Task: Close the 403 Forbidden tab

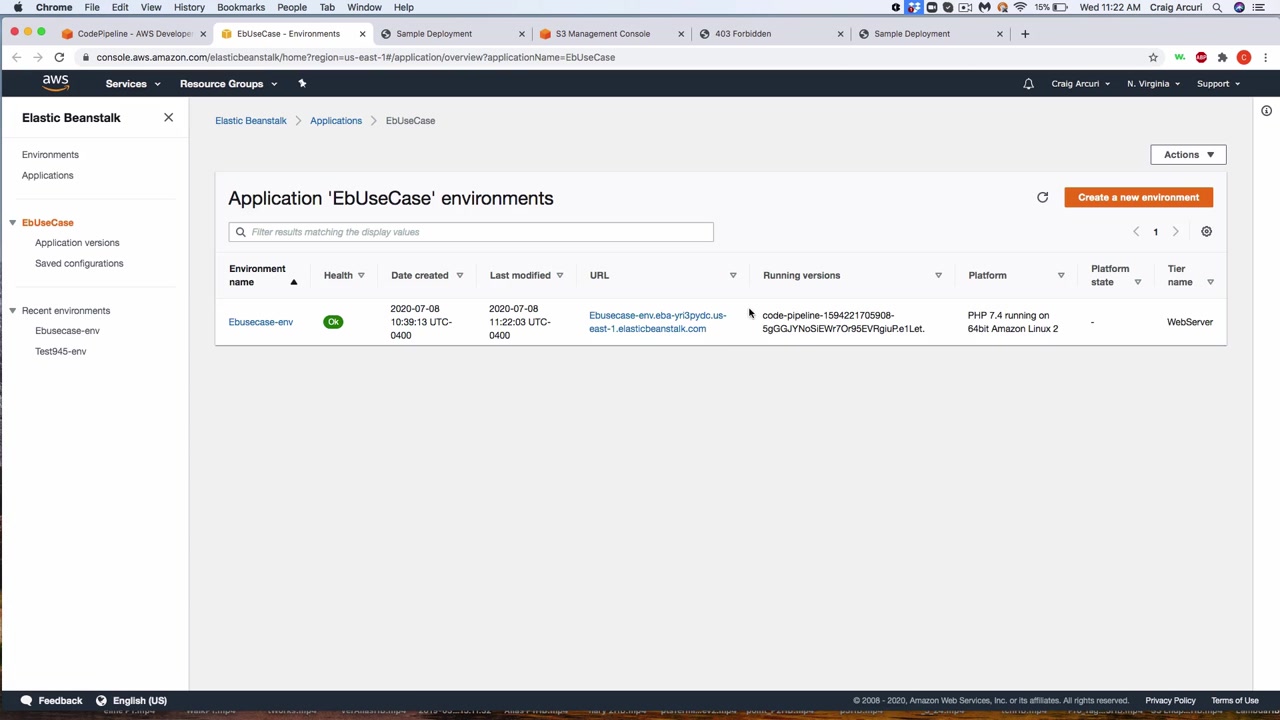Action: [840, 34]
